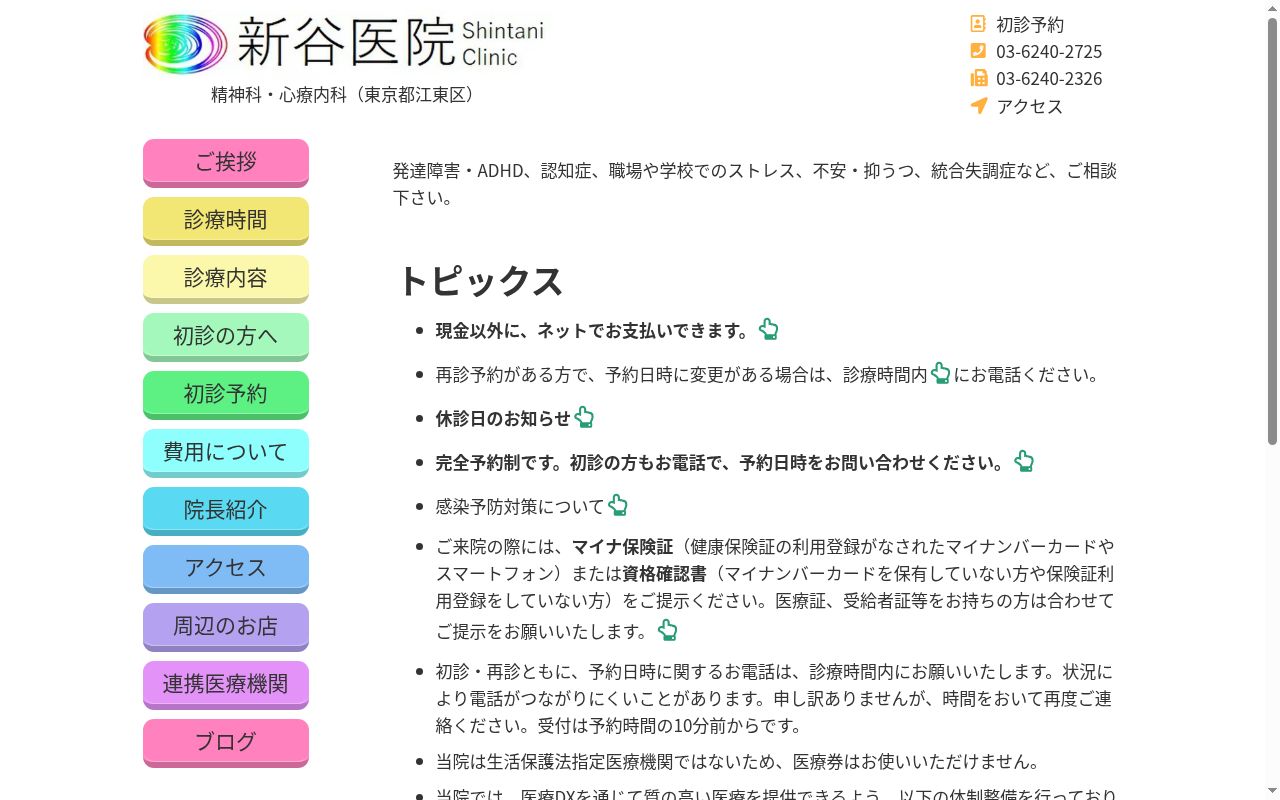Click the navigation arrow icon beside アクセス
Viewport: 1280px width, 800px height.
pyautogui.click(x=978, y=105)
